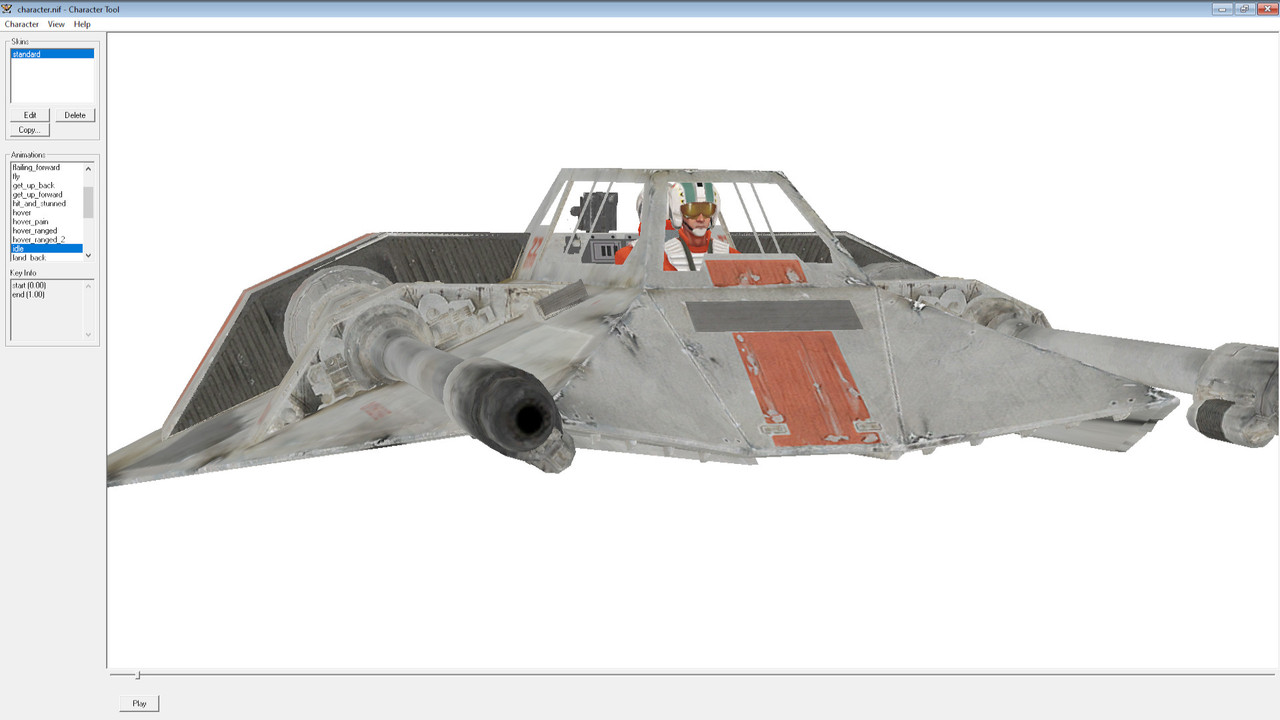Click the Play button
Image resolution: width=1280 pixels, height=720 pixels.
[139, 704]
